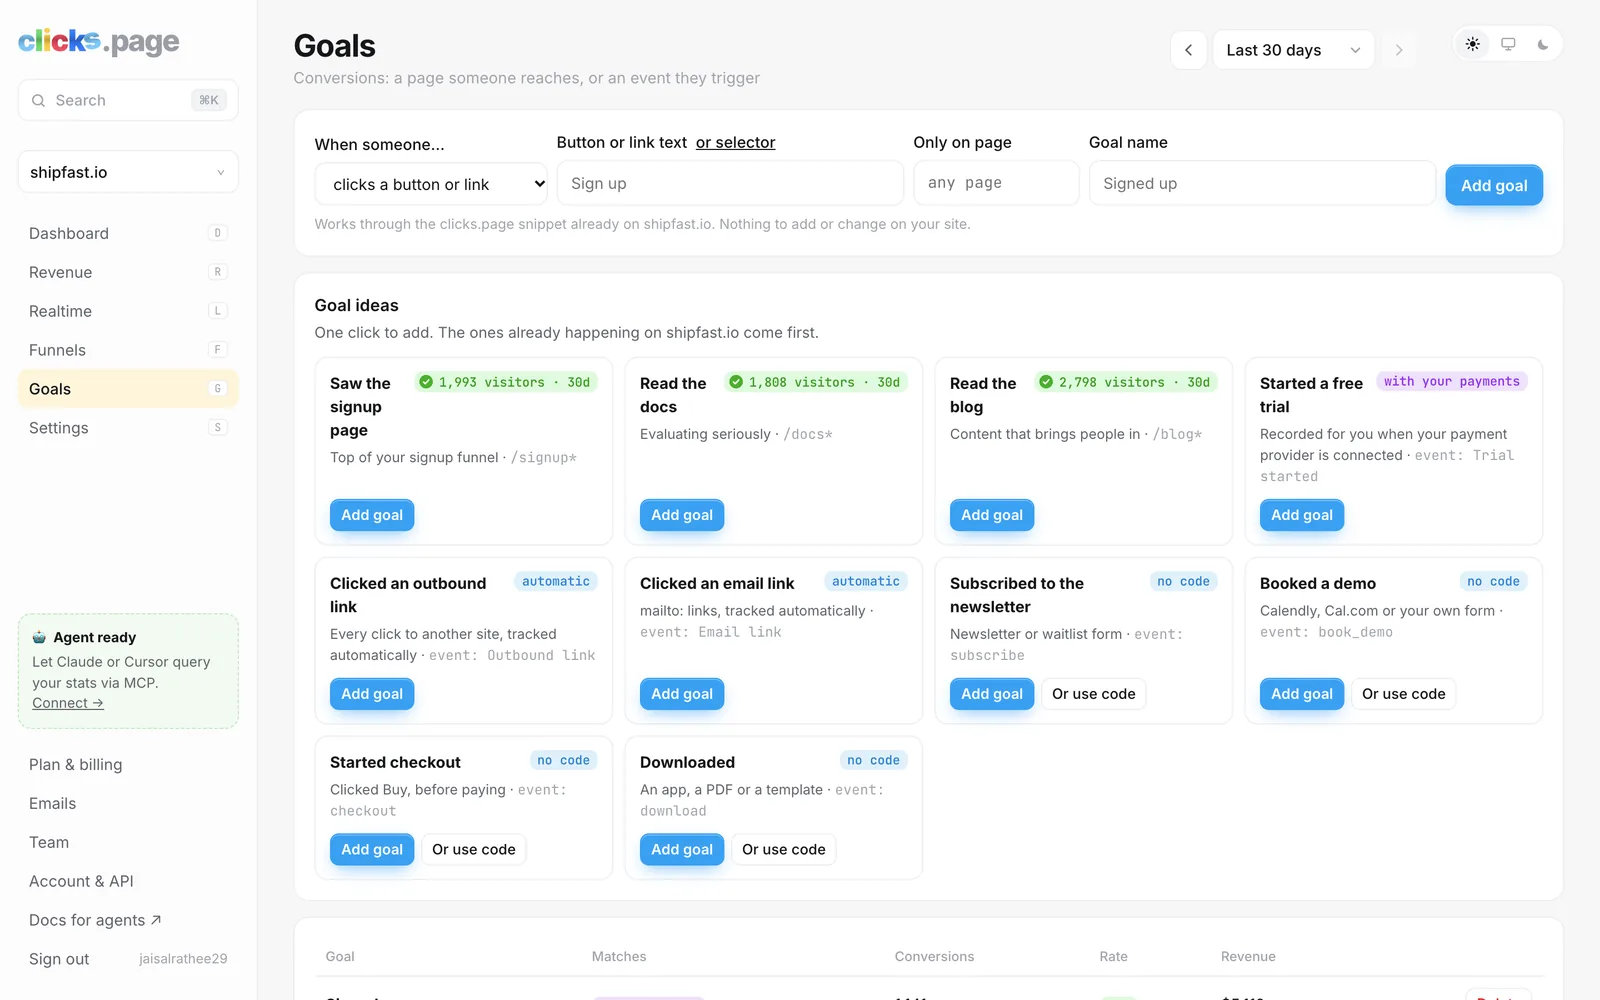Screen dimensions: 1600x1000
Task: Switch to dark theme moon icon
Action: pos(1543,44)
